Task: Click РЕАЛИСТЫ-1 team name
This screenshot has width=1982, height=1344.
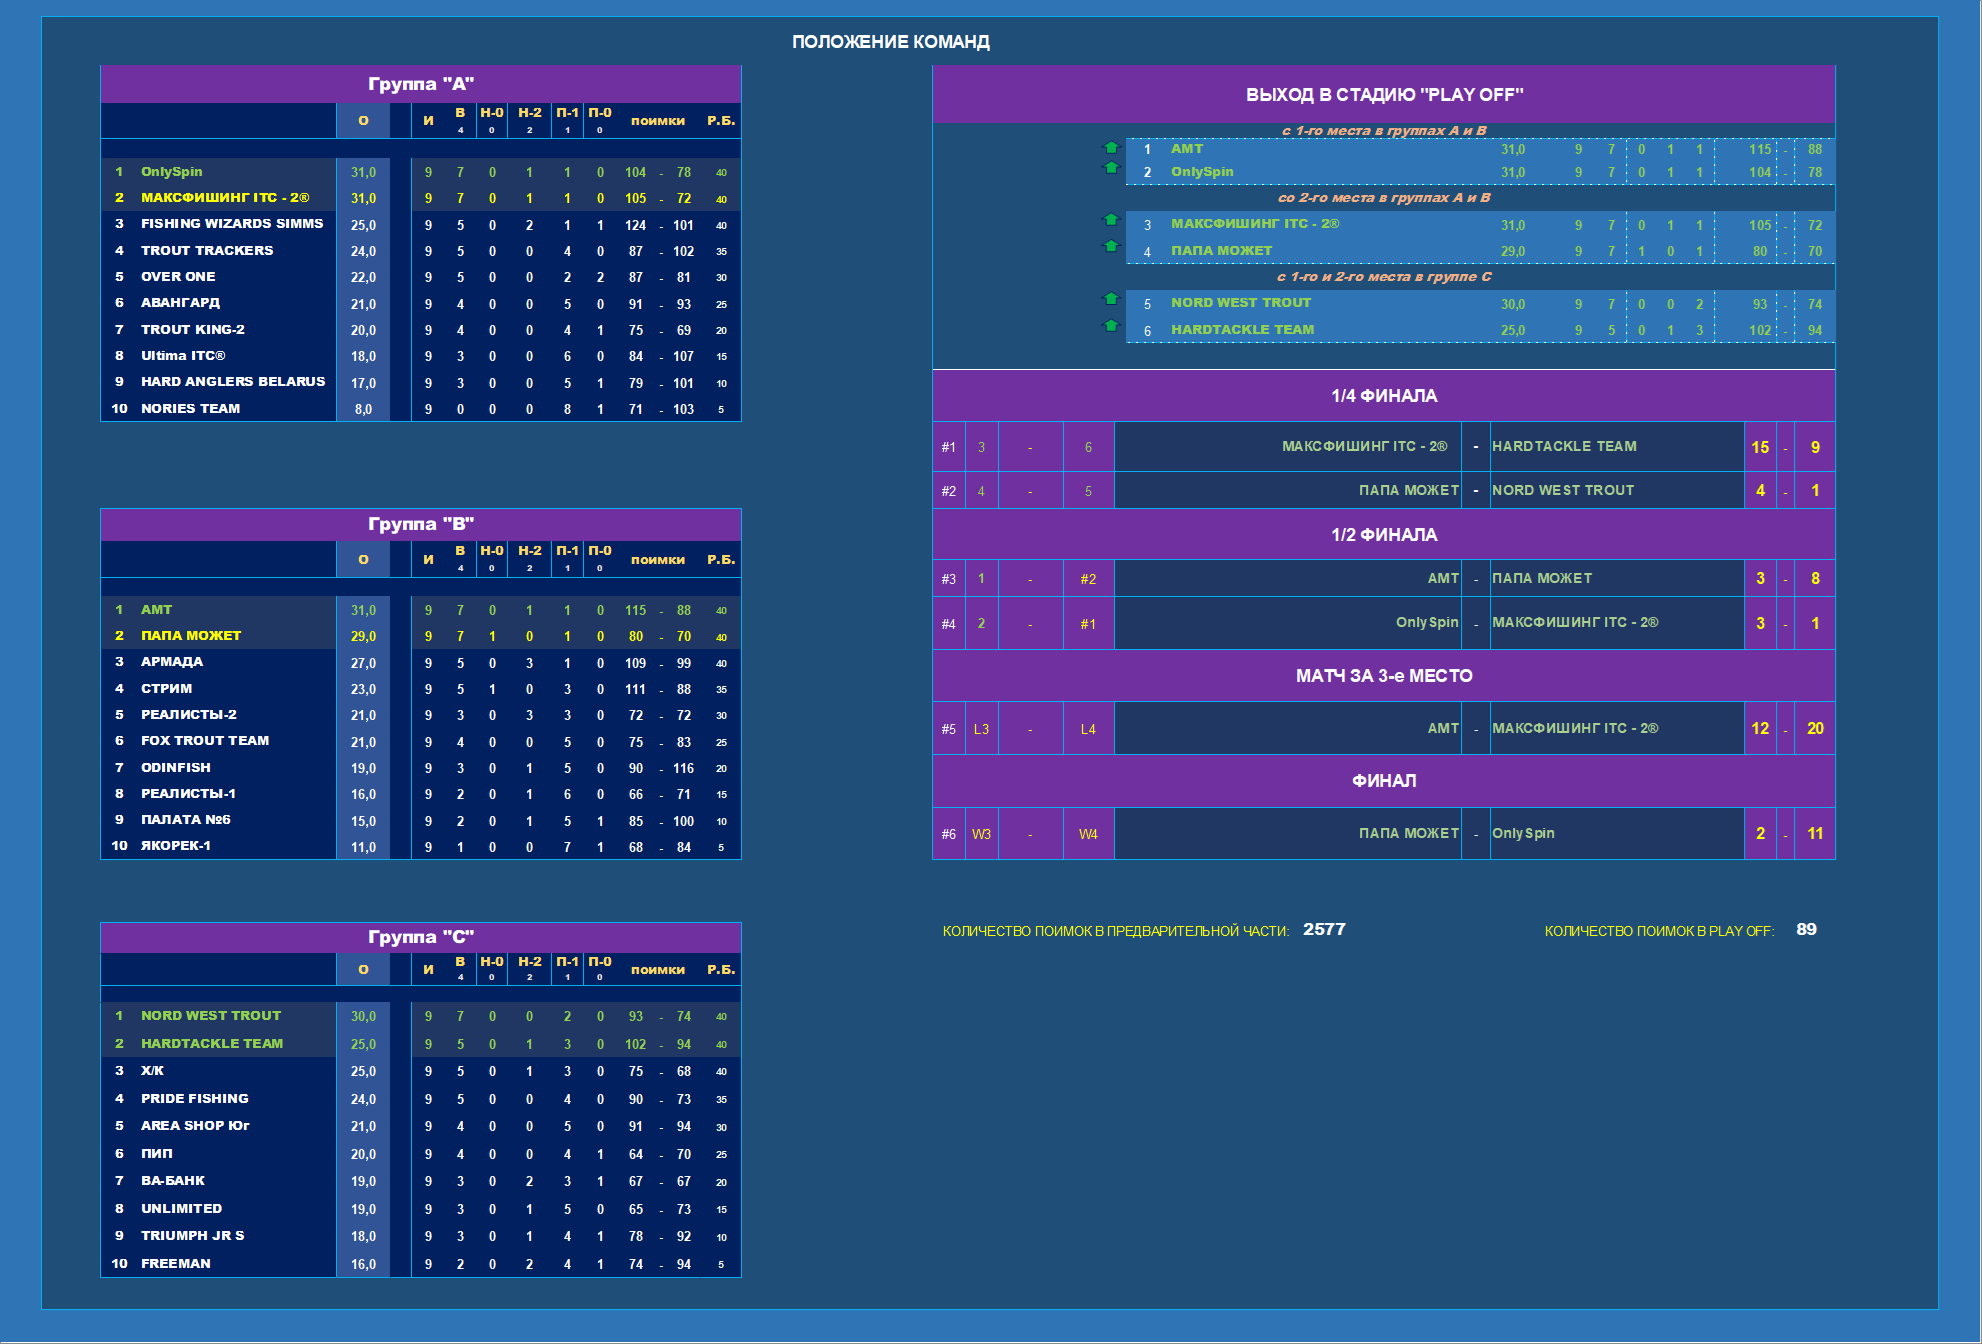Action: (188, 794)
